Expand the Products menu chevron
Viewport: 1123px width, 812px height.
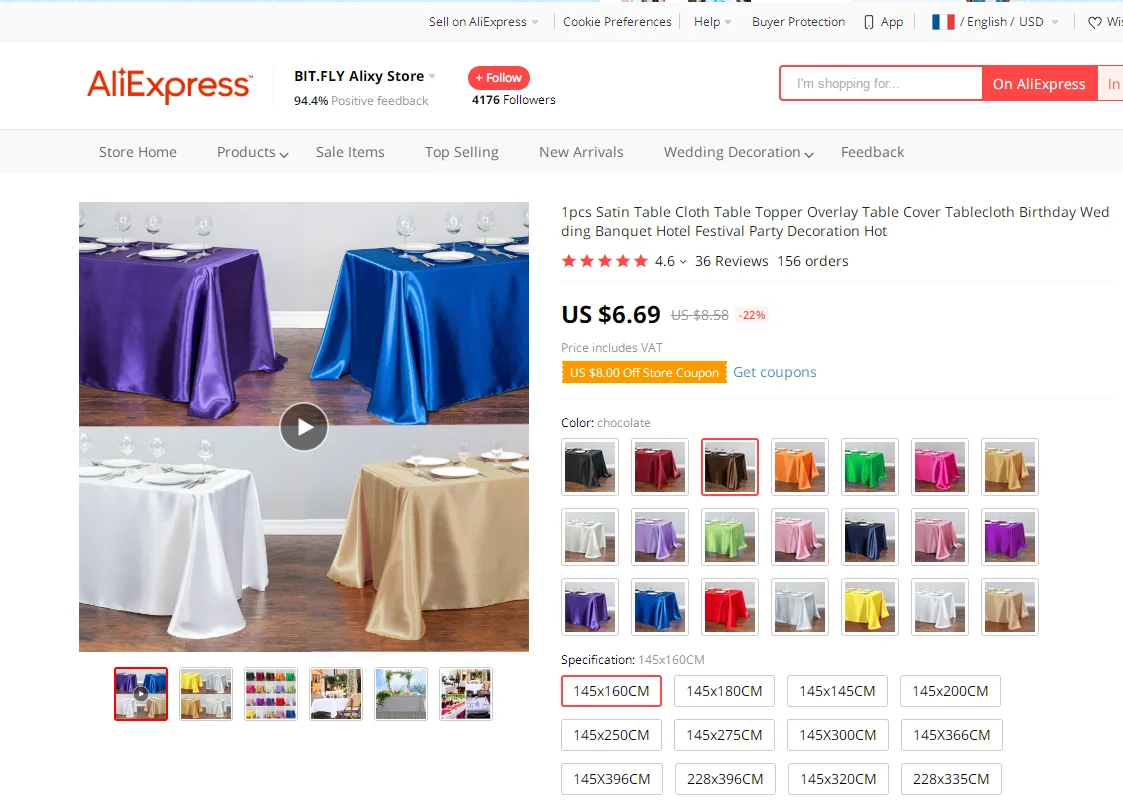click(x=284, y=154)
